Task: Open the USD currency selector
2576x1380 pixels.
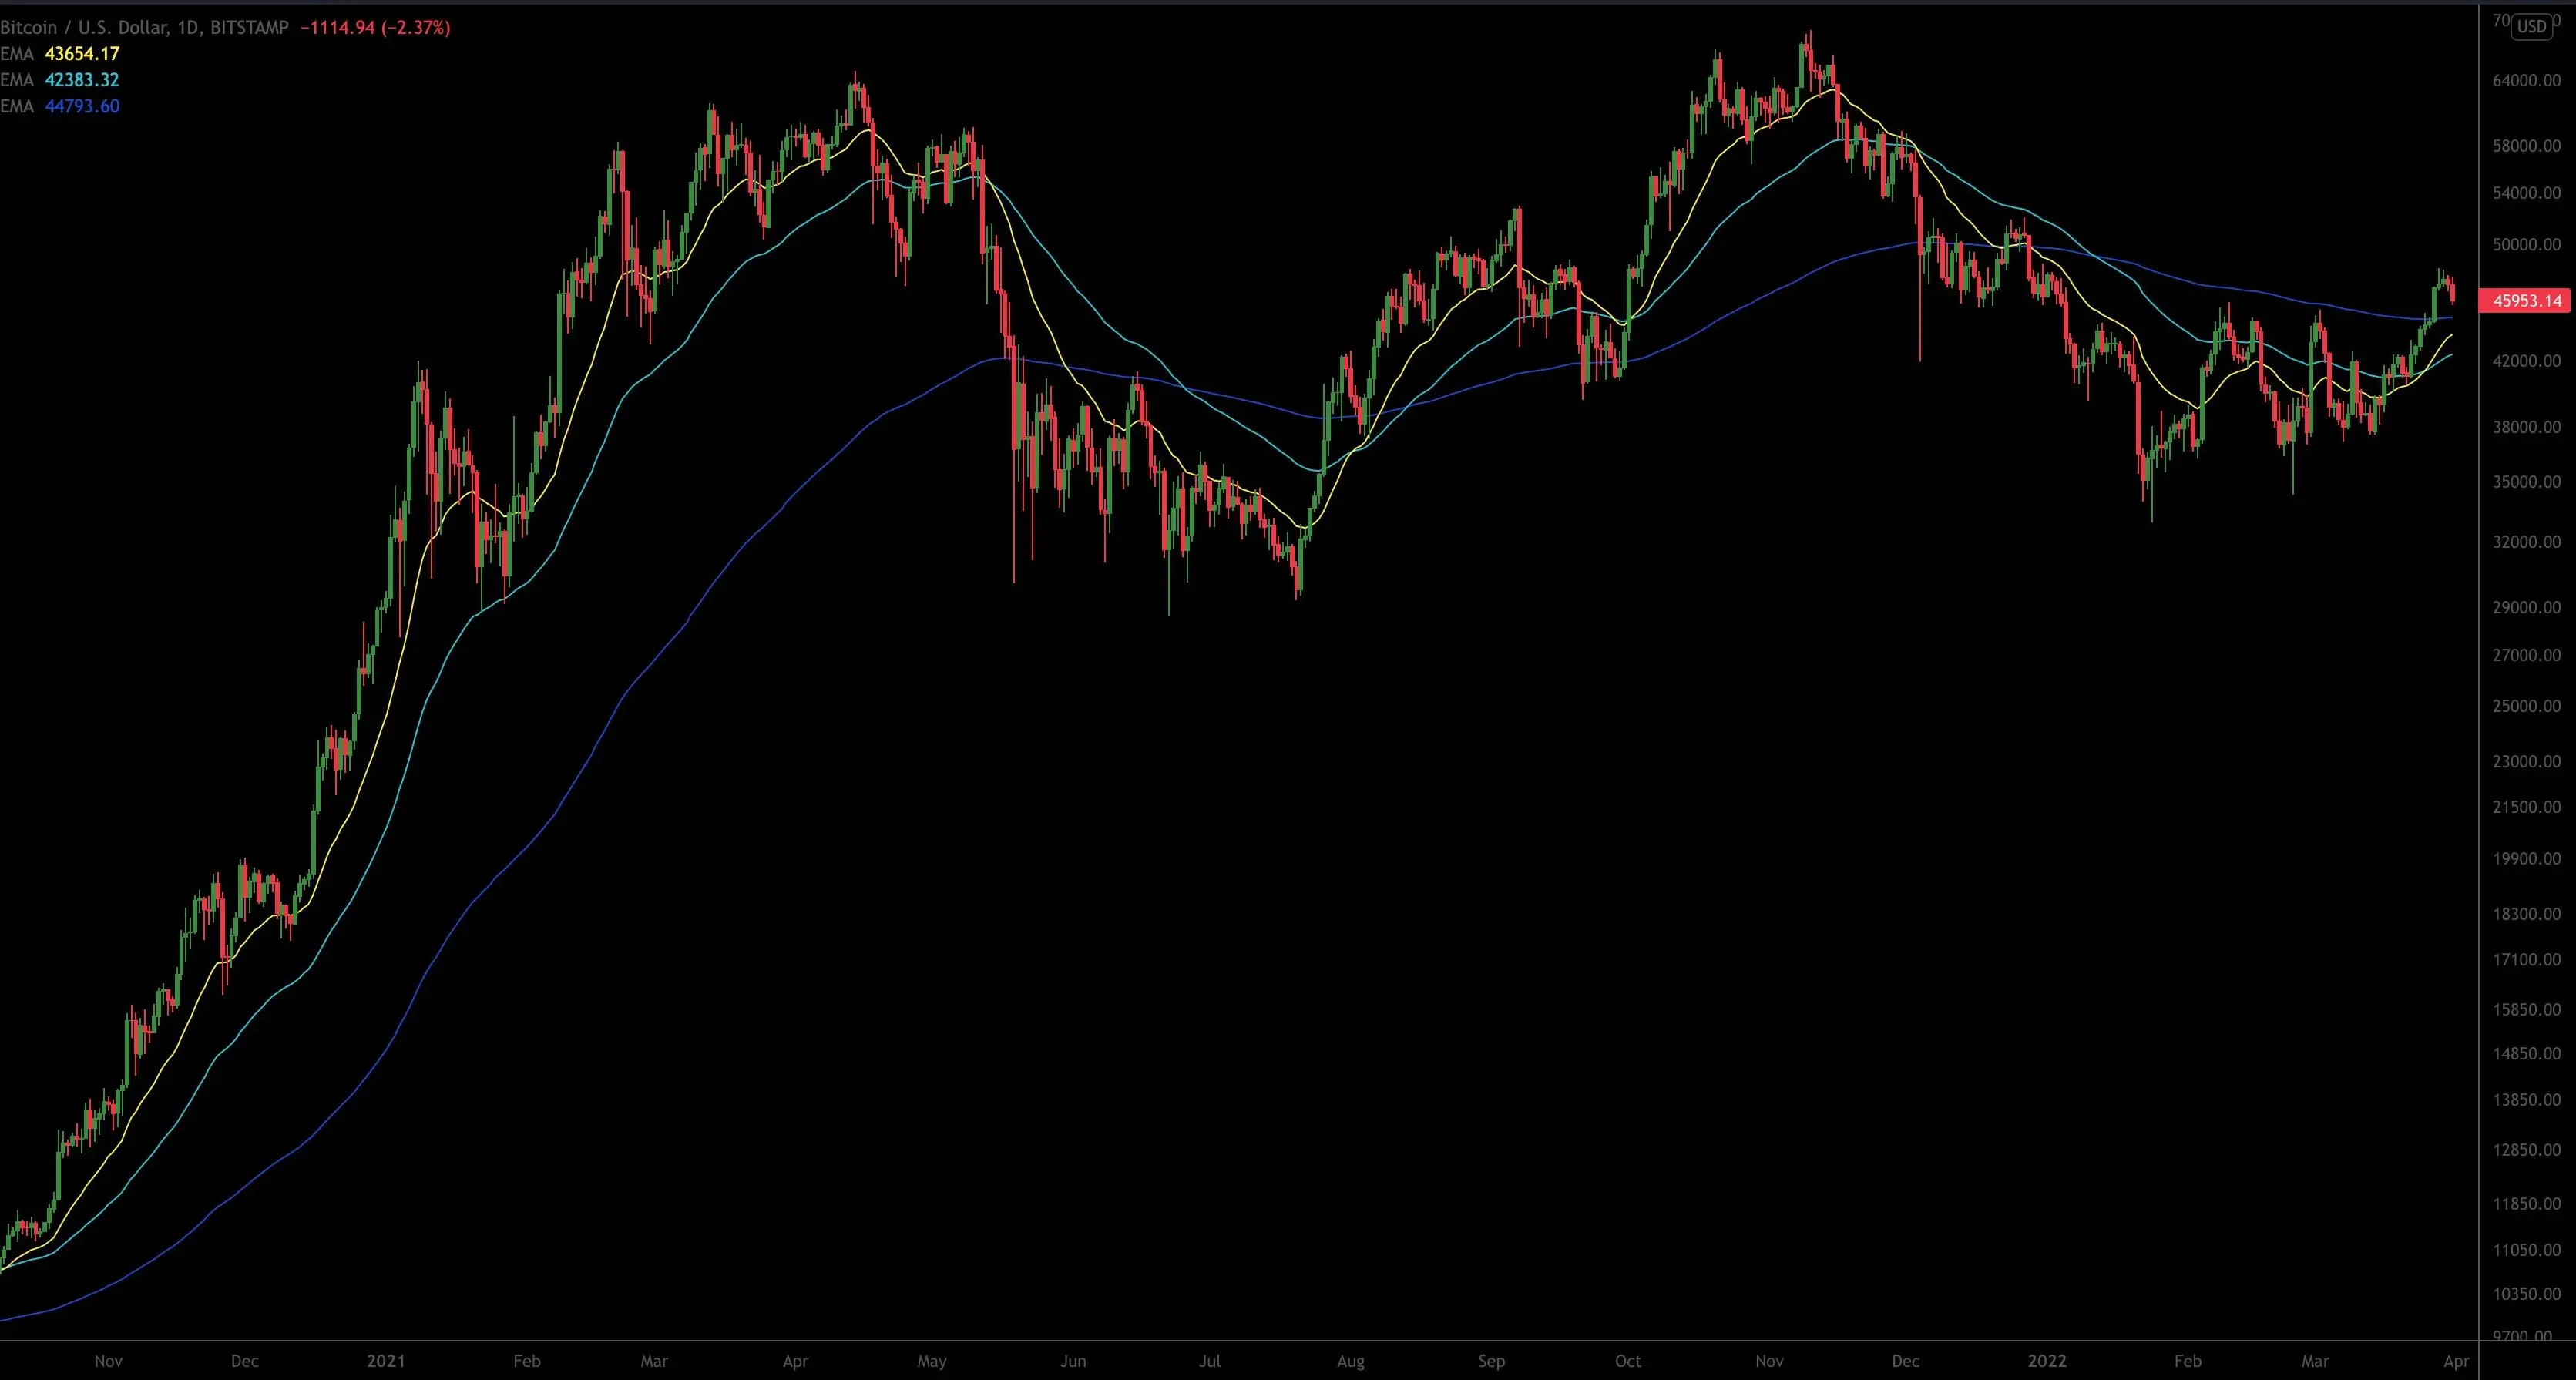Action: pyautogui.click(x=2531, y=26)
